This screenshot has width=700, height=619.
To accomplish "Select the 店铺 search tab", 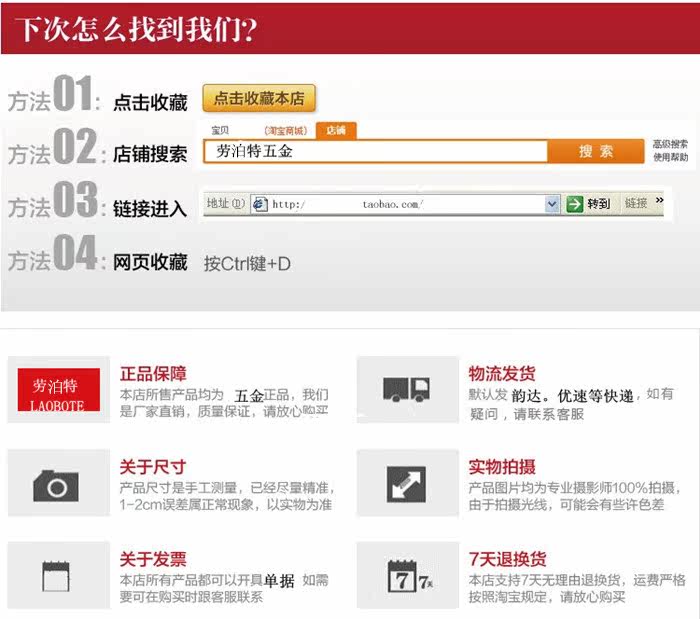I will pyautogui.click(x=336, y=130).
